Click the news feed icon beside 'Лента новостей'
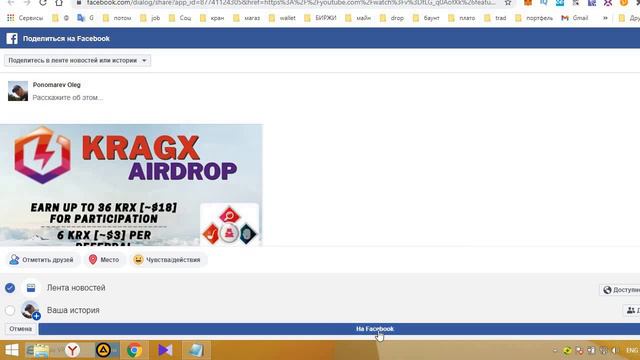This screenshot has width=640, height=360. (x=31, y=288)
